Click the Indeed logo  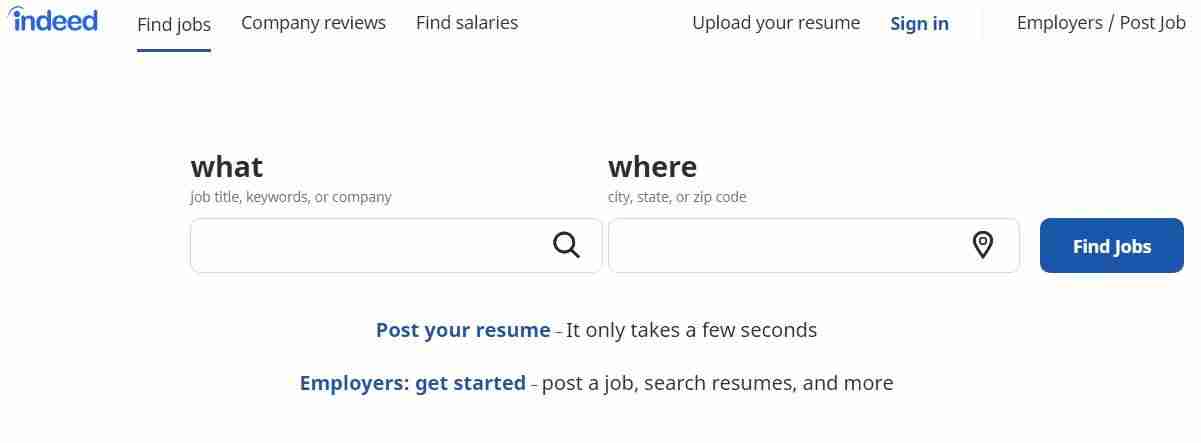pos(54,20)
